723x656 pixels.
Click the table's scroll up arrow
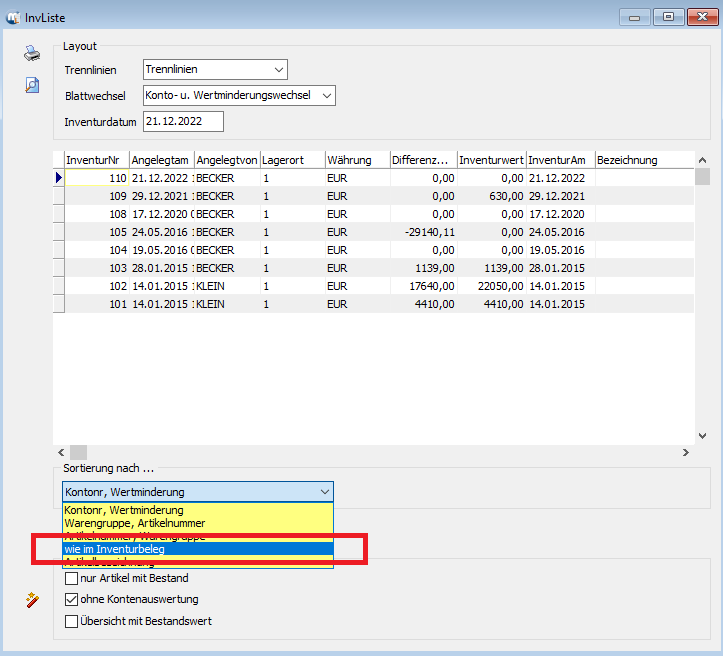click(702, 160)
